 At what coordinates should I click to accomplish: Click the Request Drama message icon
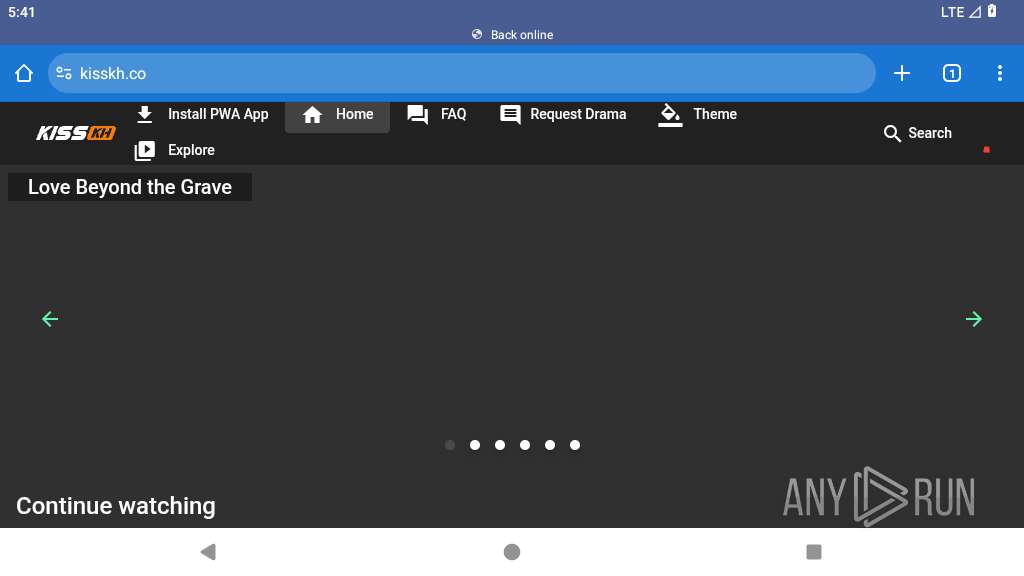510,115
